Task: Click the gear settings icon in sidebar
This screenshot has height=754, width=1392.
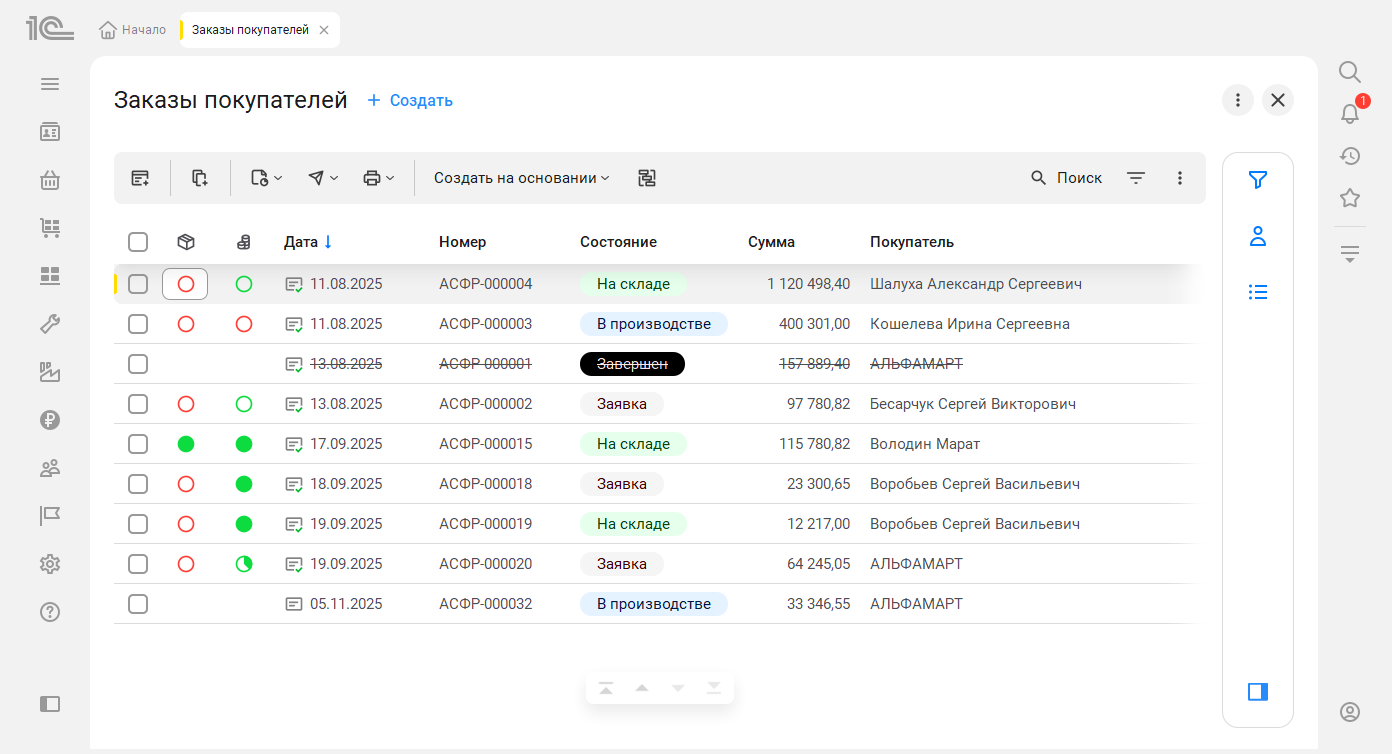Action: pos(49,564)
